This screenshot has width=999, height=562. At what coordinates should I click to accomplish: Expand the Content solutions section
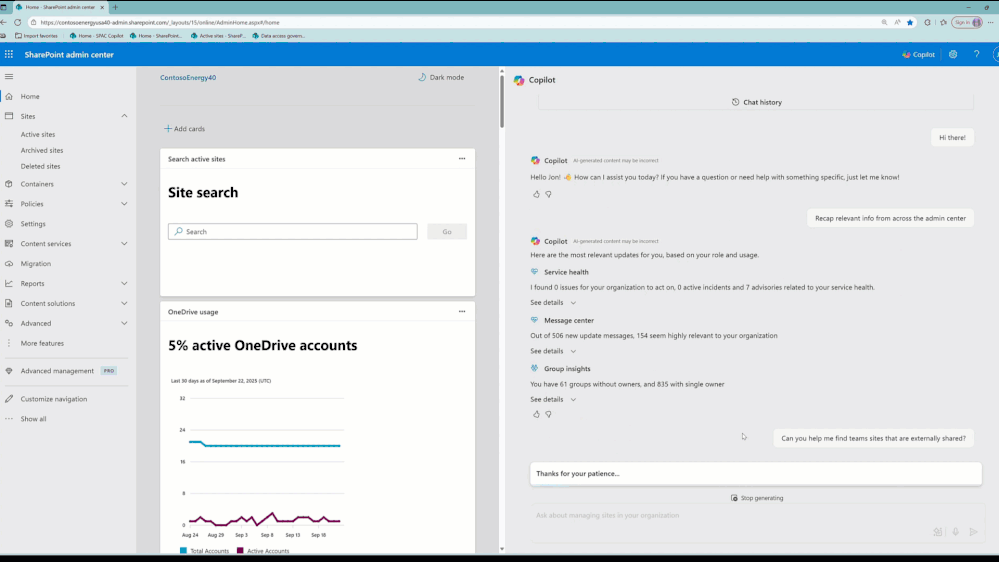click(x=124, y=303)
